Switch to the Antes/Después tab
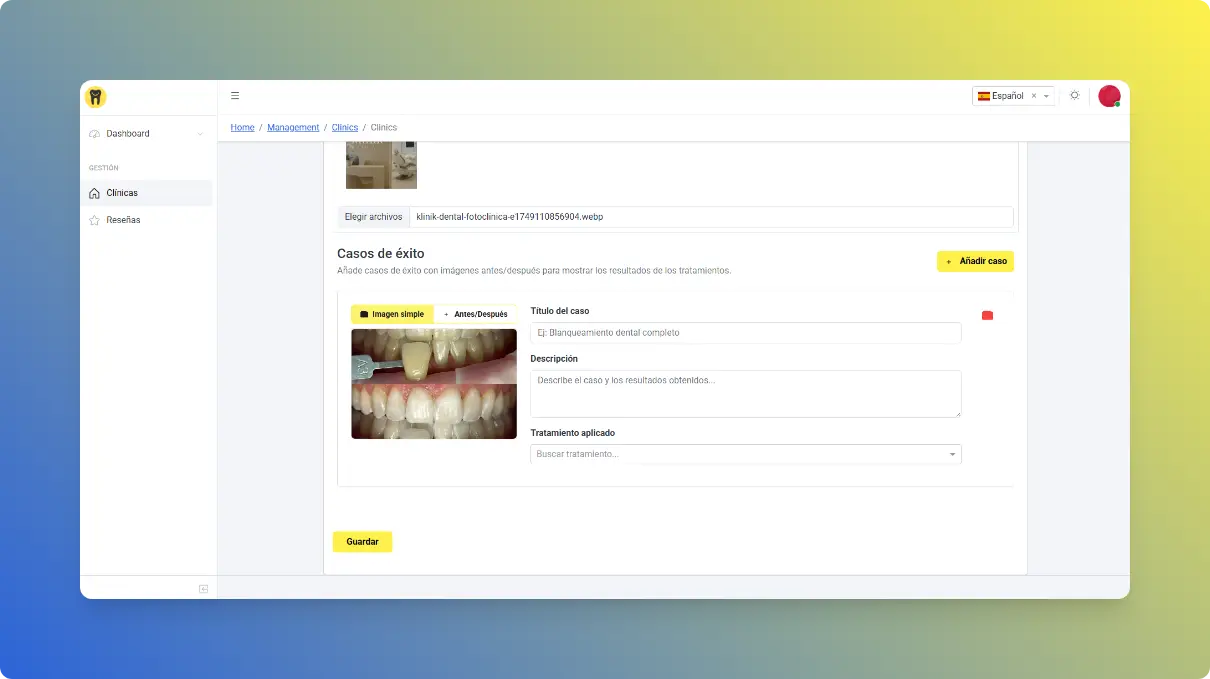The width and height of the screenshot is (1210, 679). click(x=475, y=314)
